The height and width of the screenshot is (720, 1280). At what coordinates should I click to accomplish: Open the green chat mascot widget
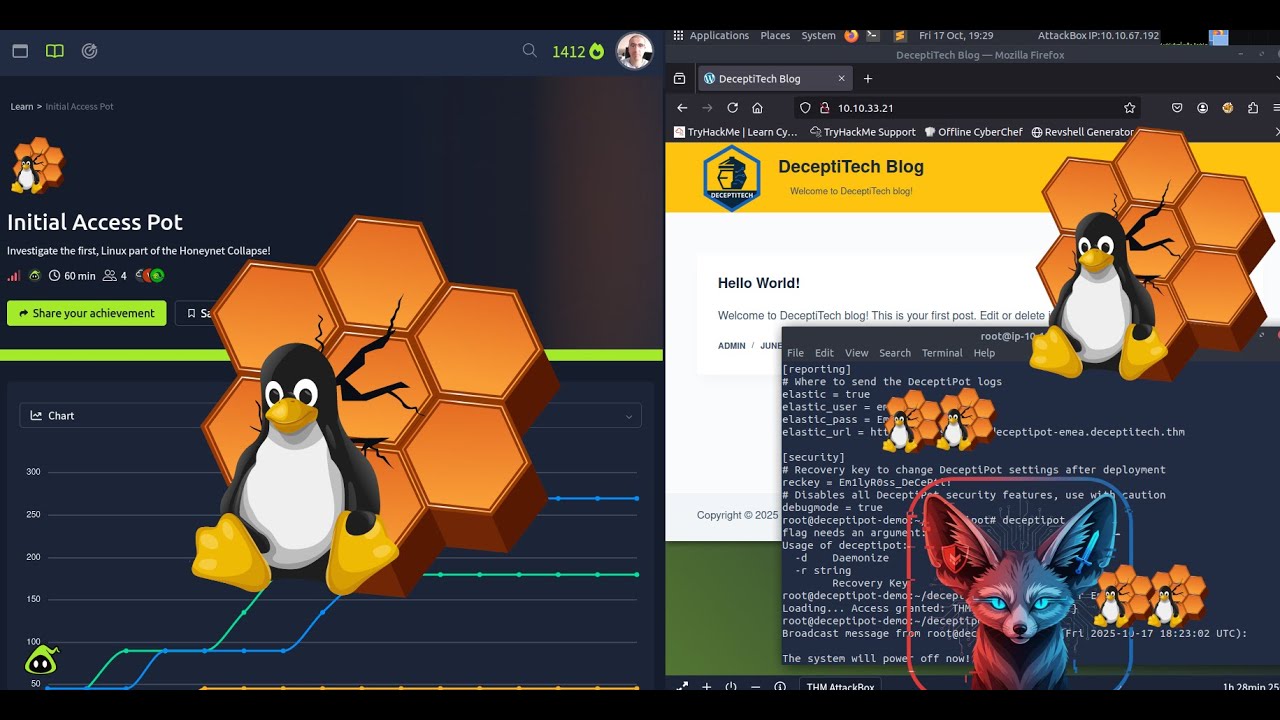coord(41,660)
